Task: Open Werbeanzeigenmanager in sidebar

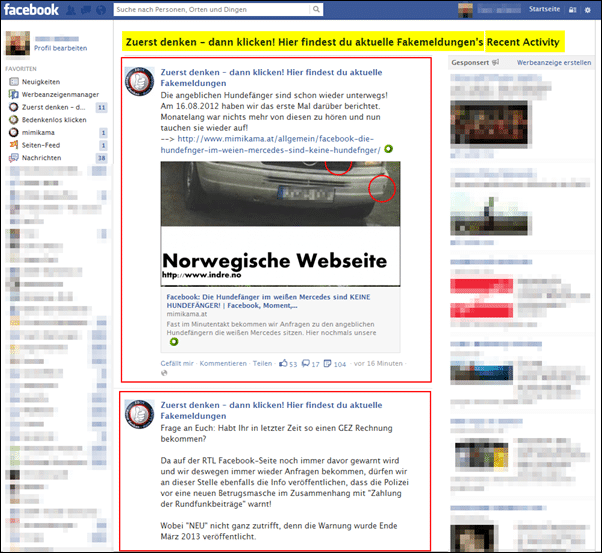Action: [x=60, y=94]
